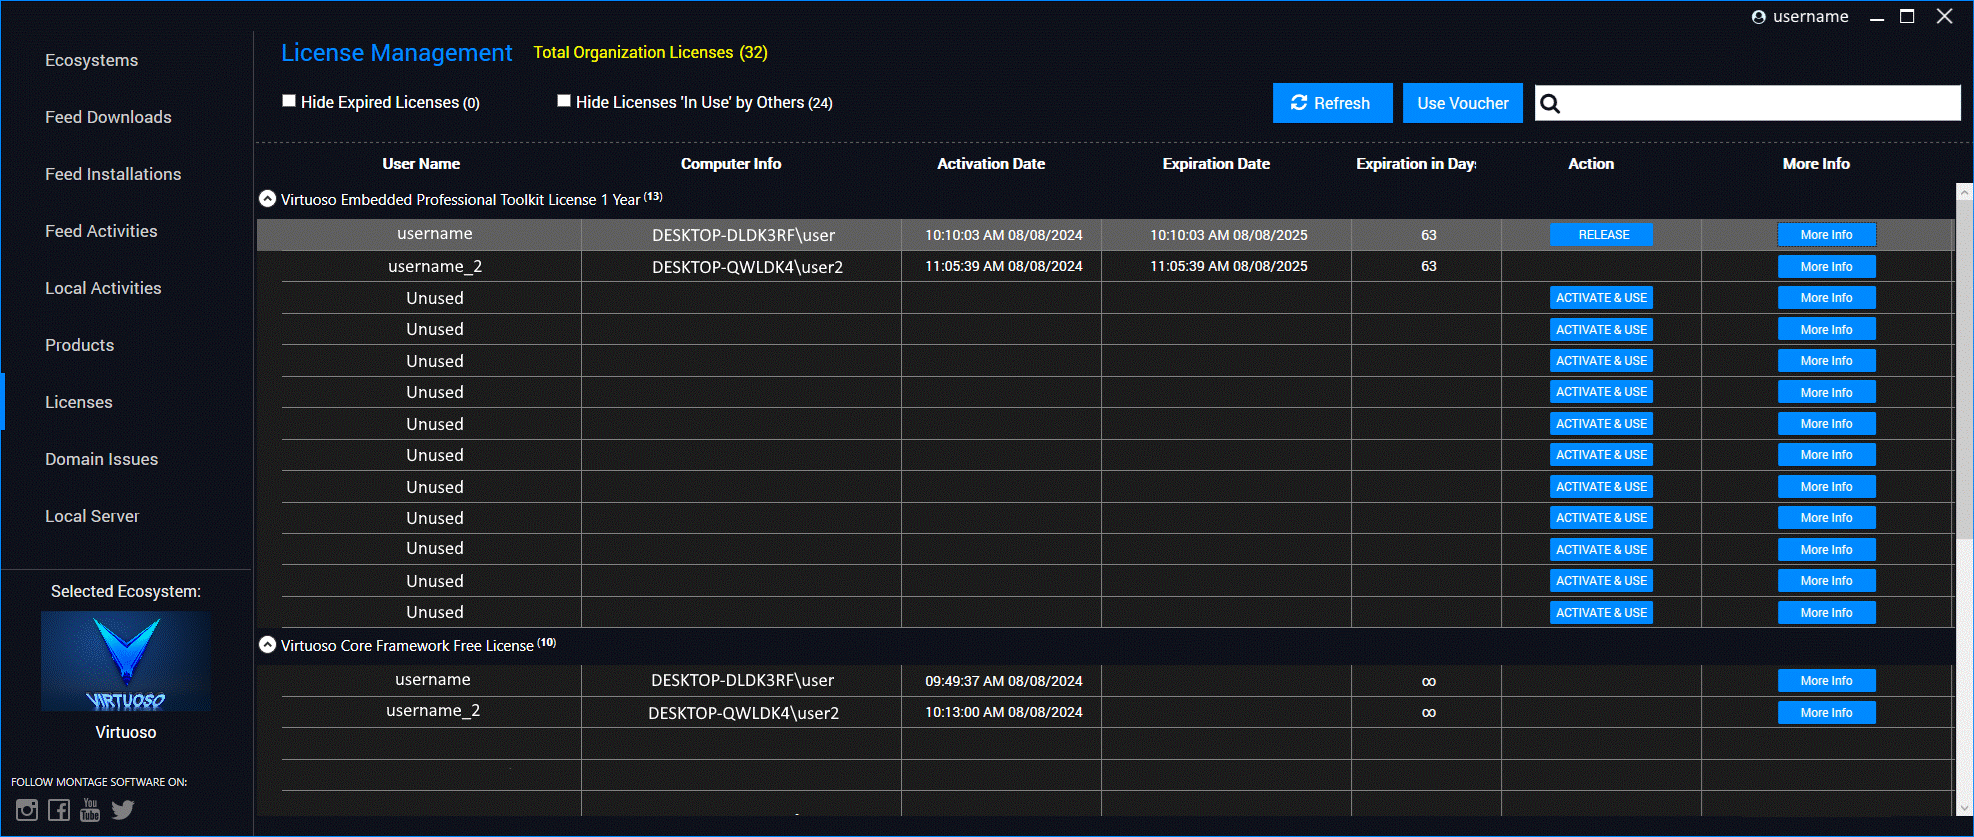Sort by Activation Date column header
1974x837 pixels.
[991, 164]
